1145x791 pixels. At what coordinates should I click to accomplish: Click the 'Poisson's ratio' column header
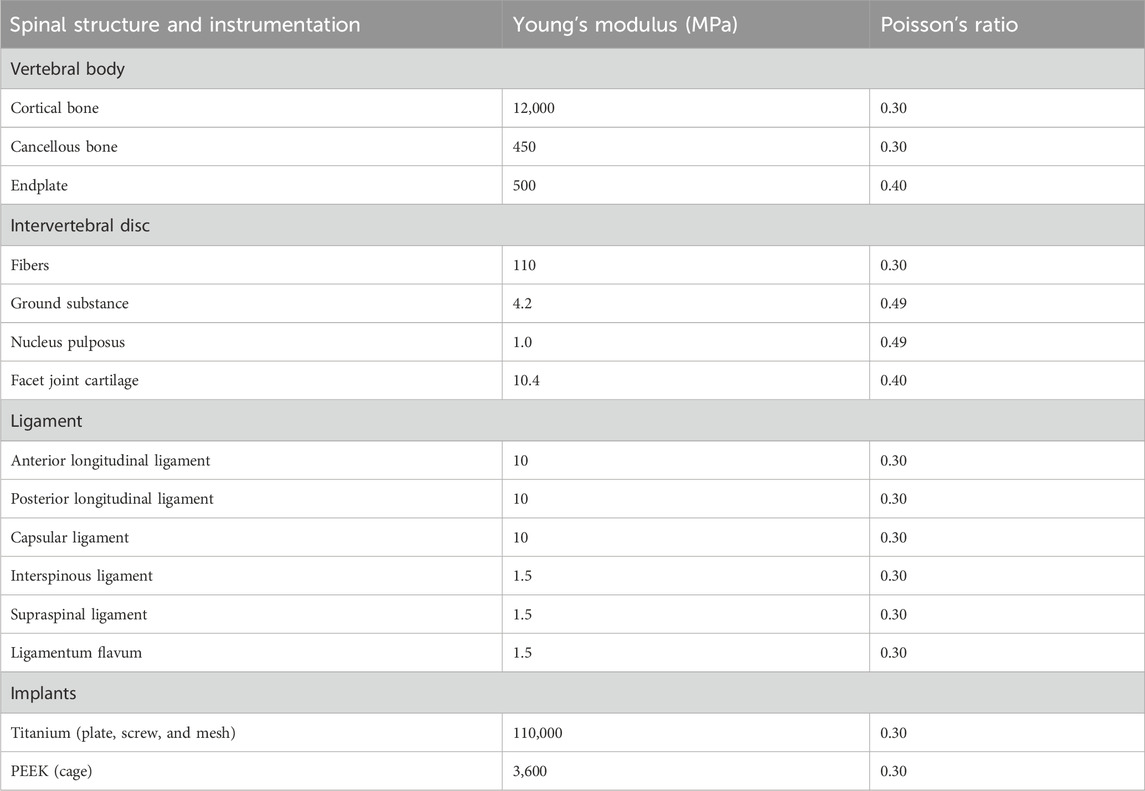click(949, 25)
